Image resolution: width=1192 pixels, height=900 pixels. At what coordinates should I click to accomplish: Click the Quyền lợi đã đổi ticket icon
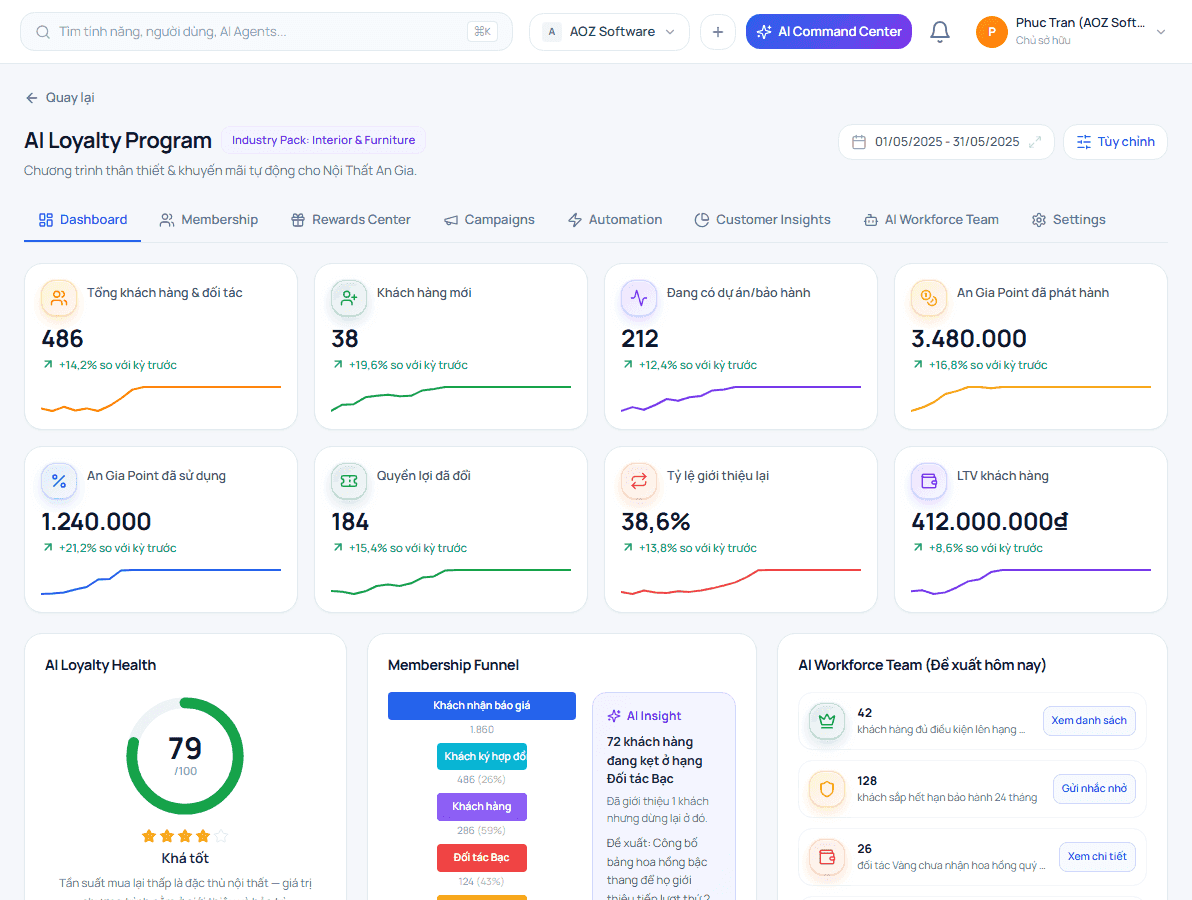pos(349,481)
